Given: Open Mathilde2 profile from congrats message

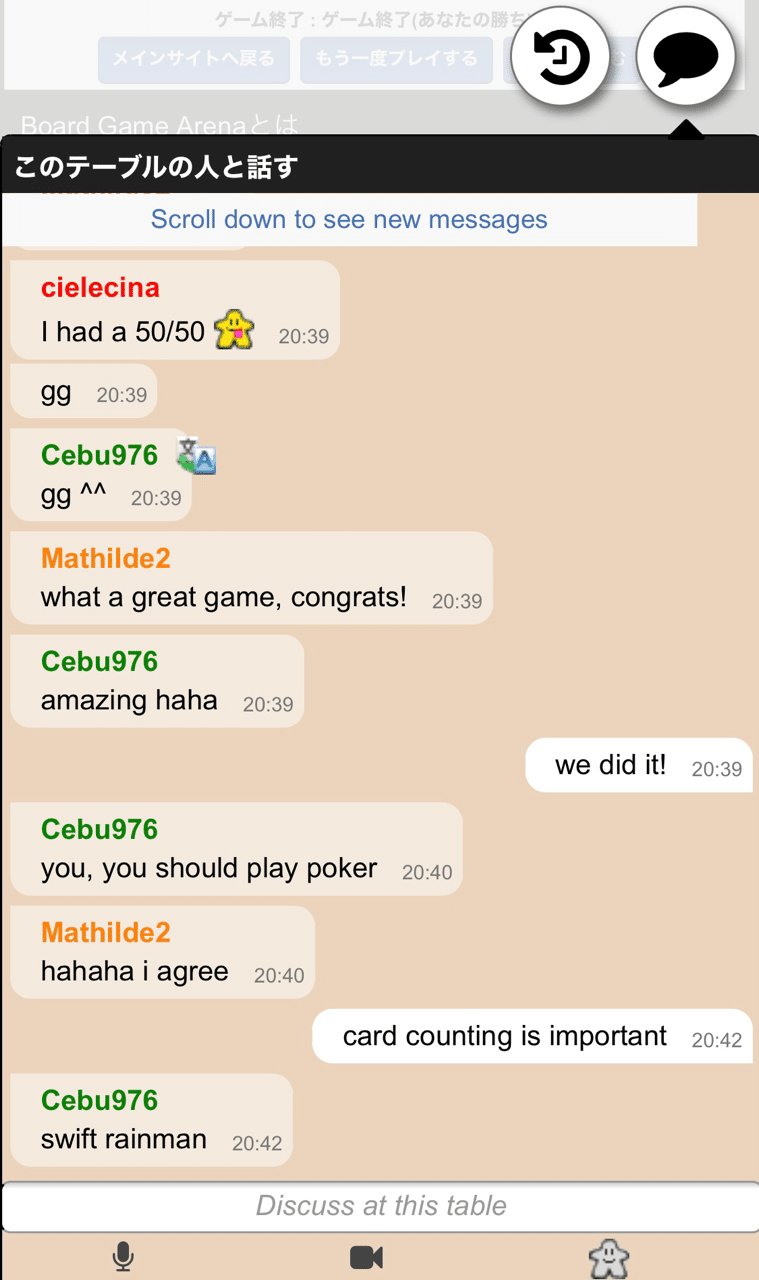Looking at the screenshot, I should pos(106,558).
